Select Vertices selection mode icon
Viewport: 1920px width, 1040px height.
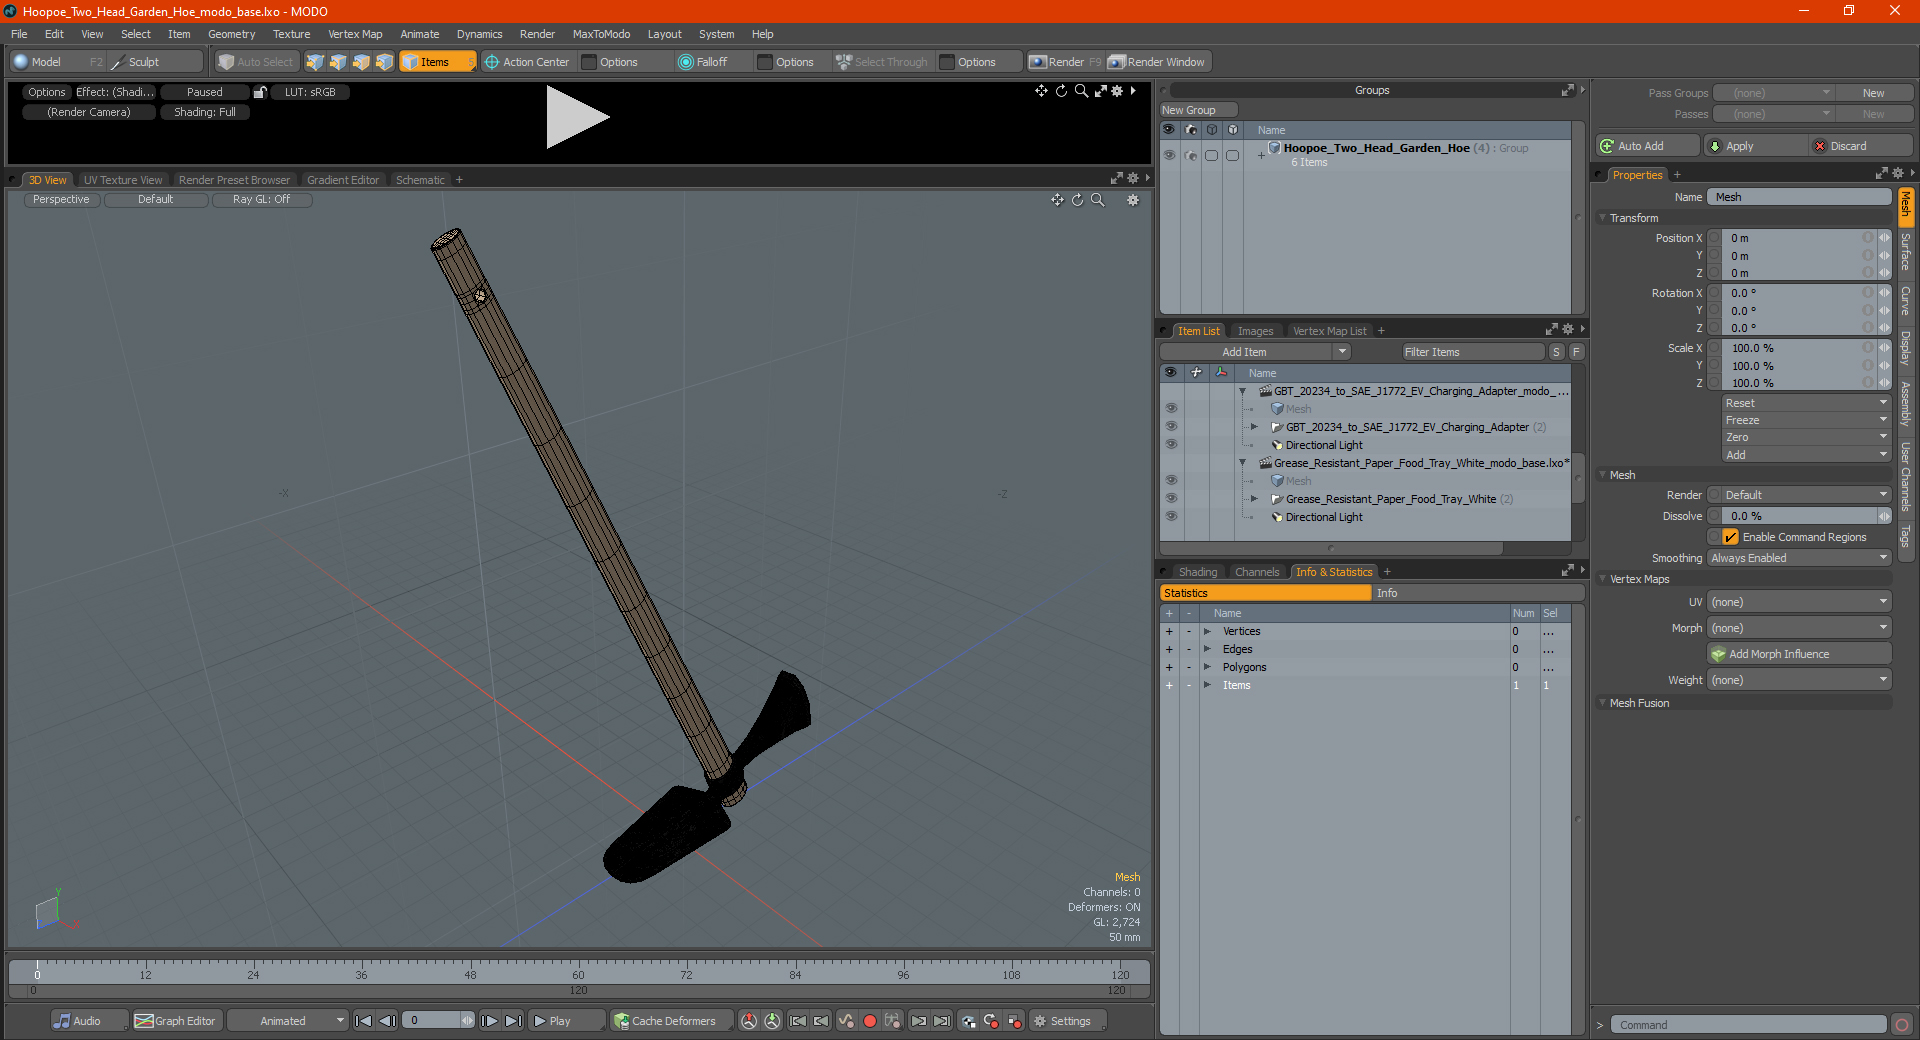tap(315, 62)
